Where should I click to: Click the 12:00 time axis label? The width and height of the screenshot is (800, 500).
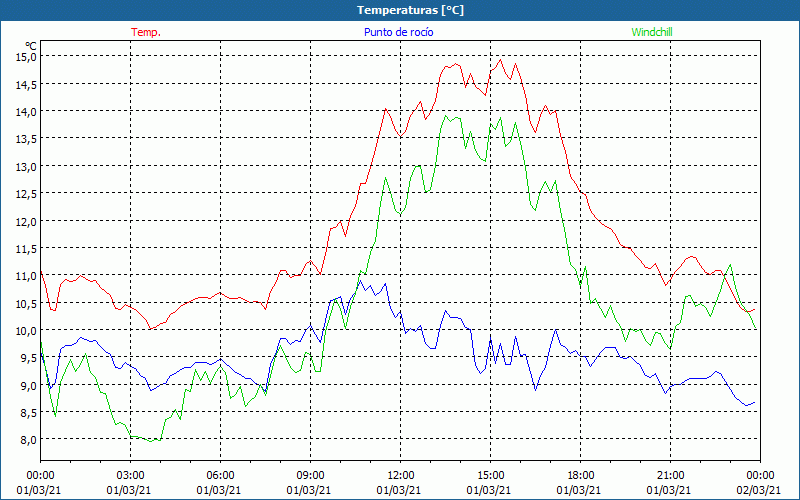[x=400, y=476]
